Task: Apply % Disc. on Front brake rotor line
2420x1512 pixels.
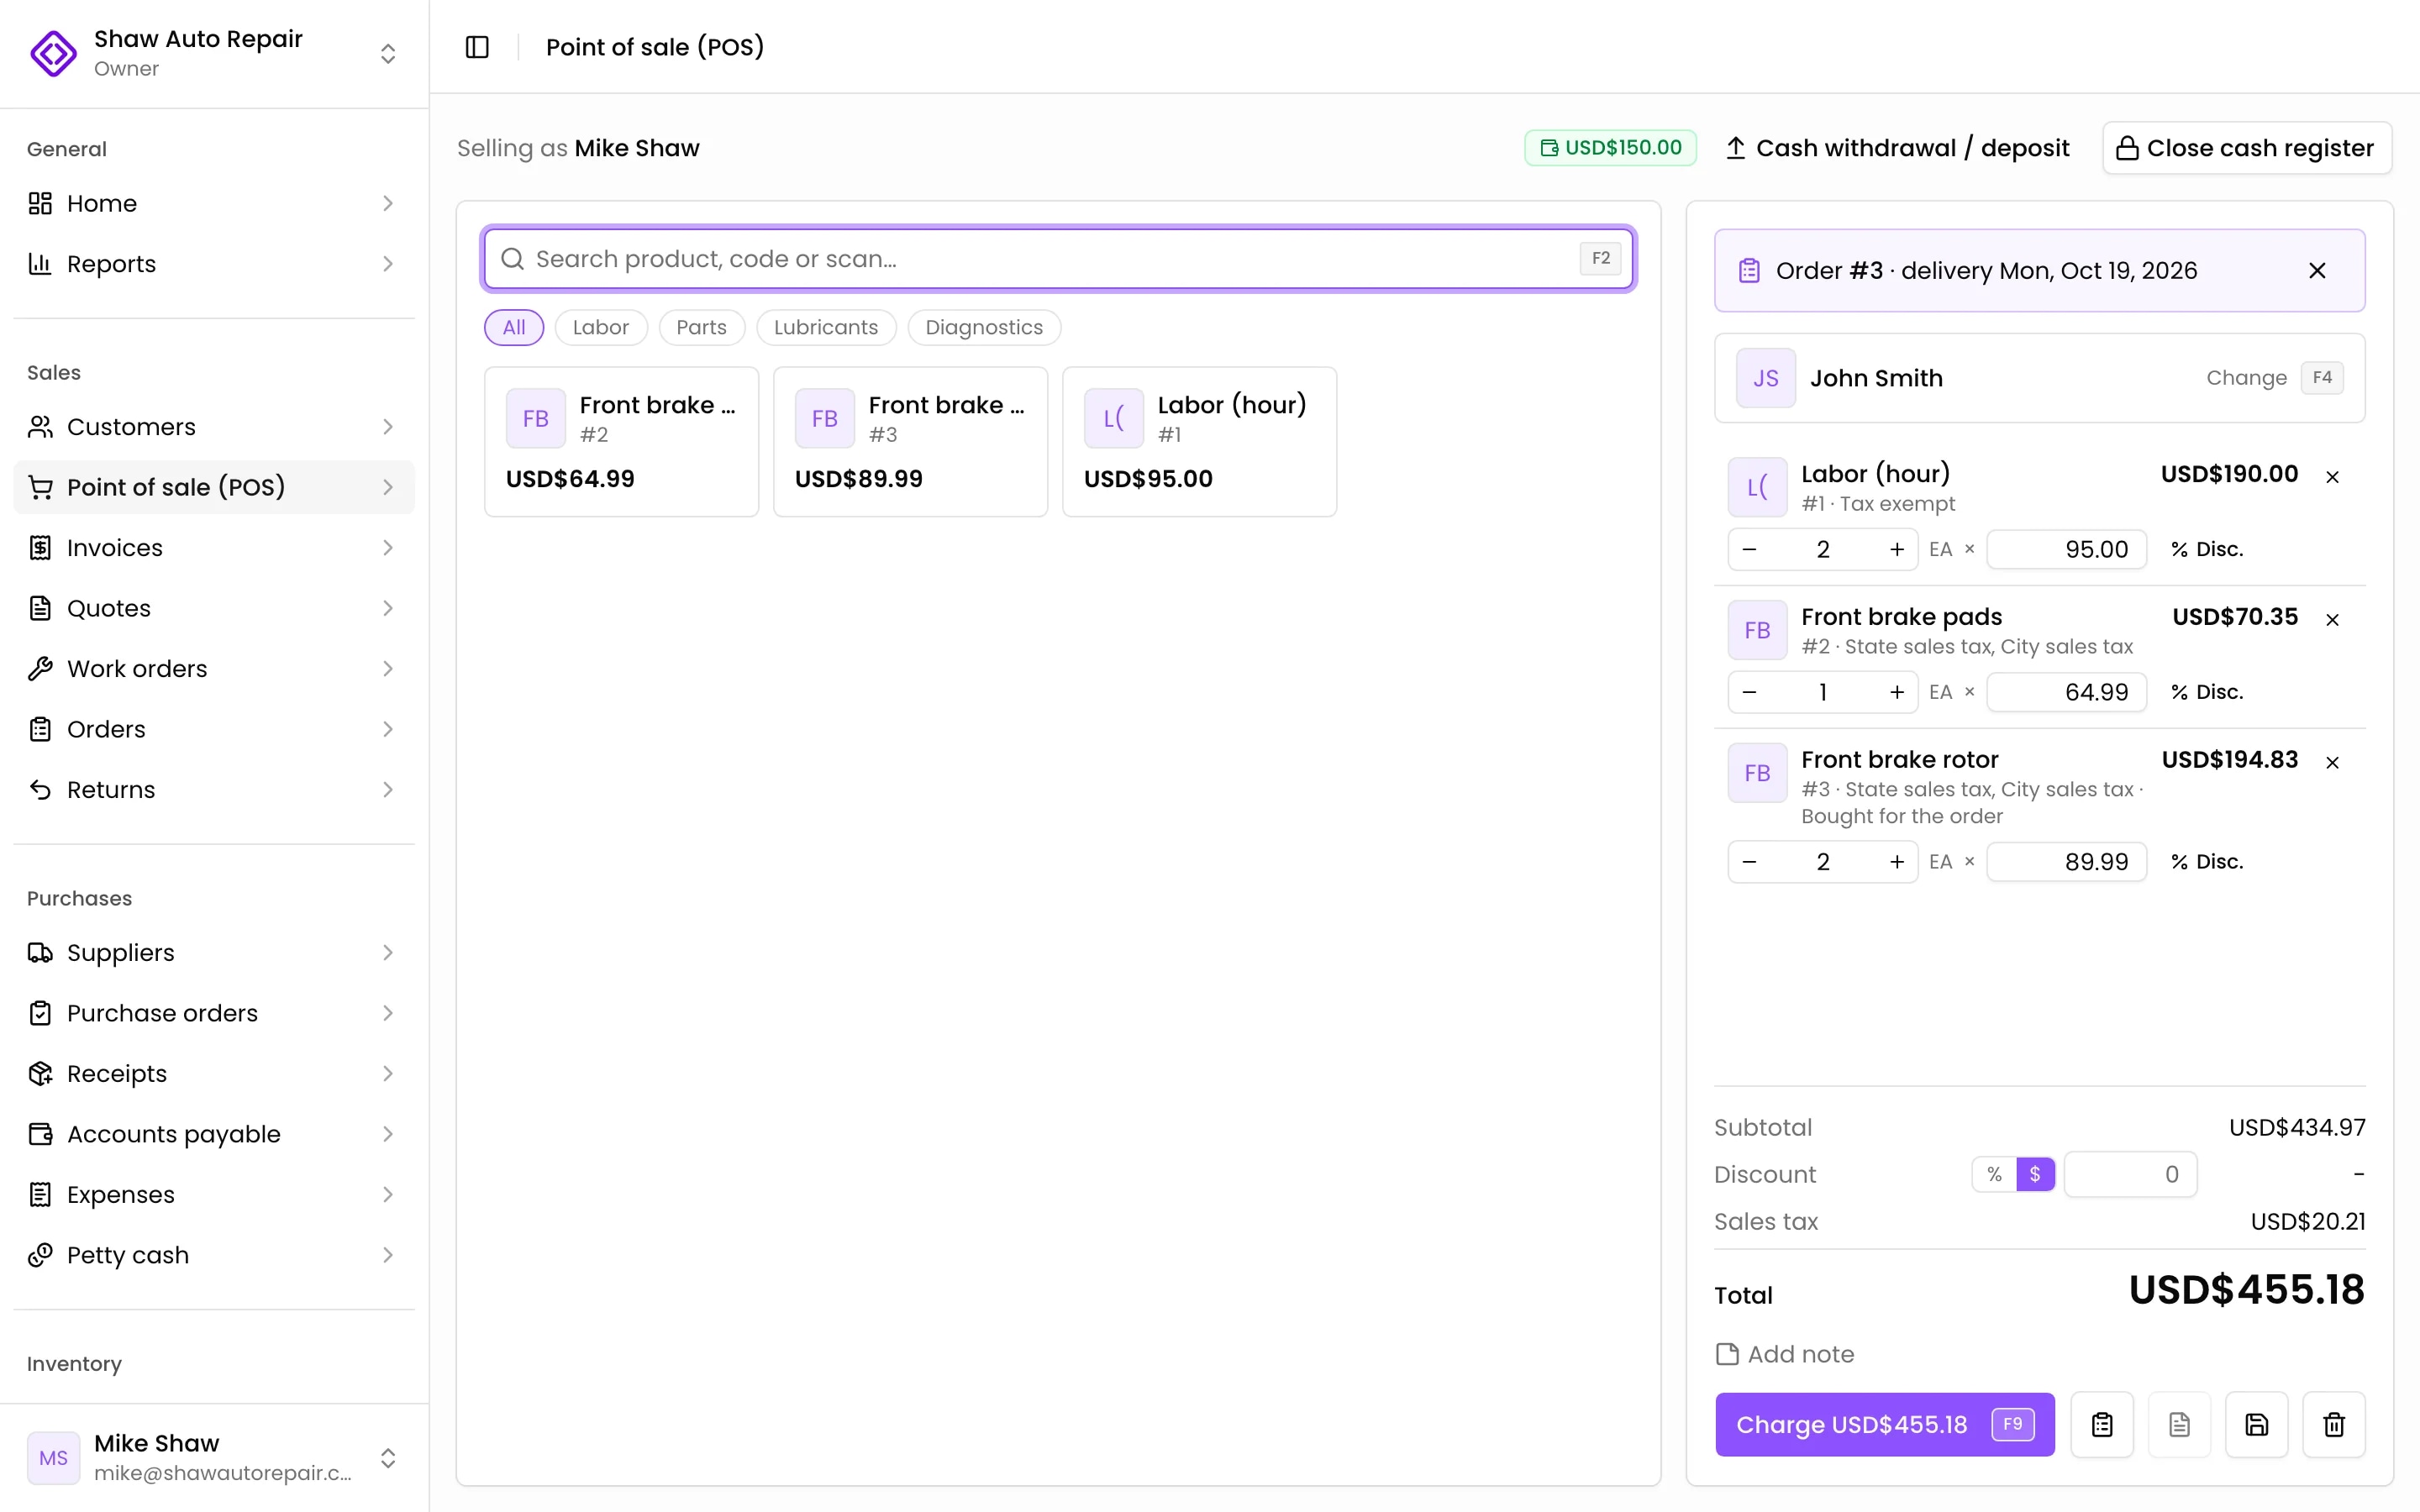Action: [x=2207, y=862]
